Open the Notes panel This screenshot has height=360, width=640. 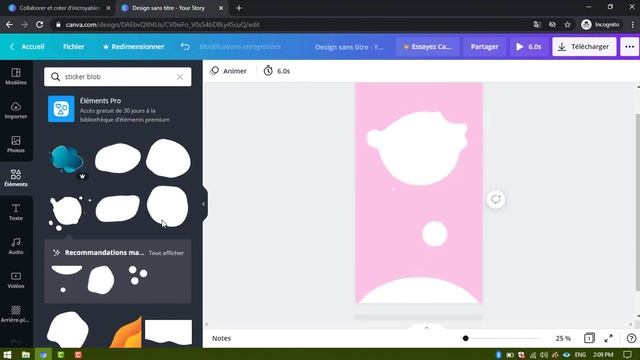pyautogui.click(x=221, y=338)
